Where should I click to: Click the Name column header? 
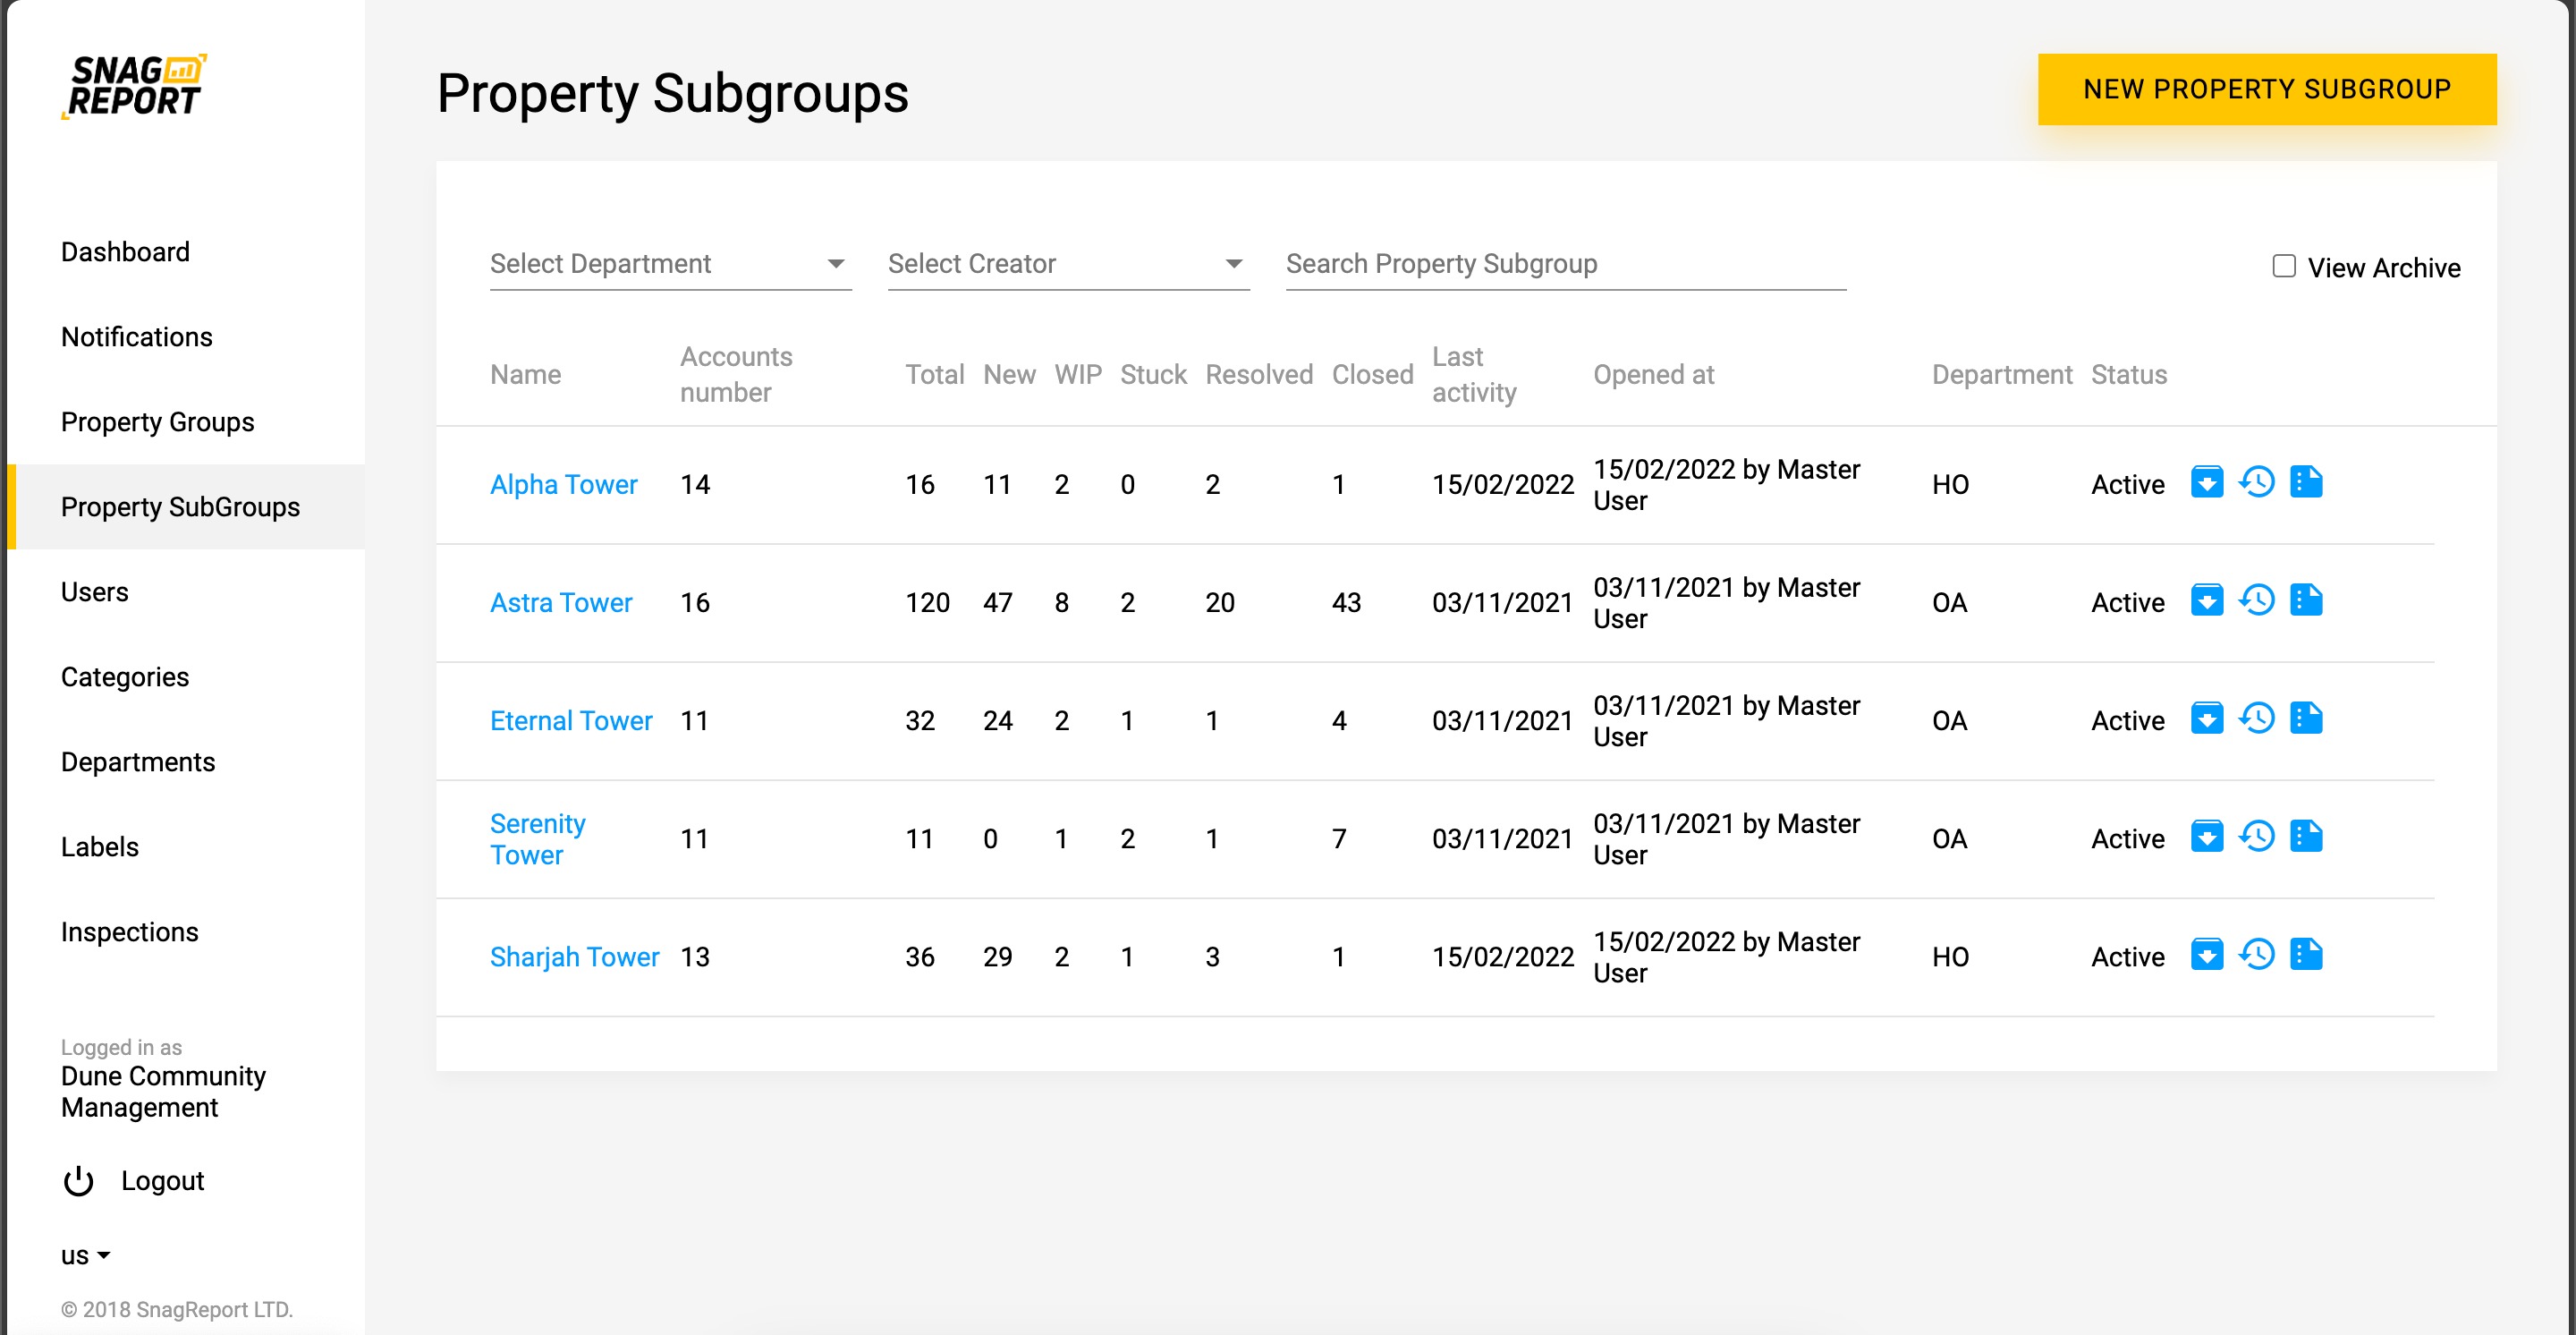click(x=525, y=374)
